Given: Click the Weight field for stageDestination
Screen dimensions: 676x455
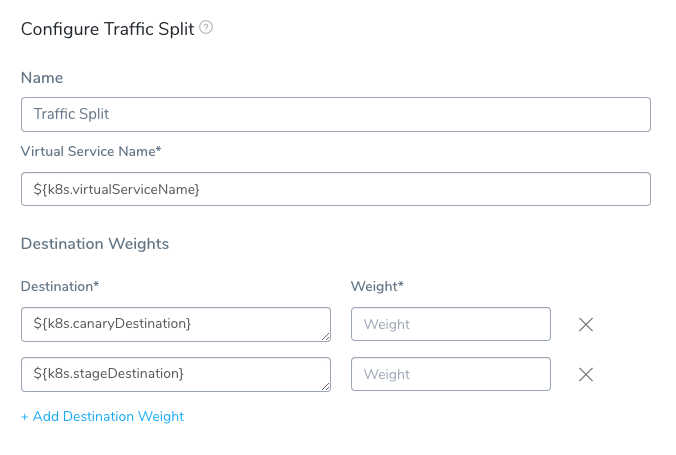Looking at the screenshot, I should coord(451,374).
